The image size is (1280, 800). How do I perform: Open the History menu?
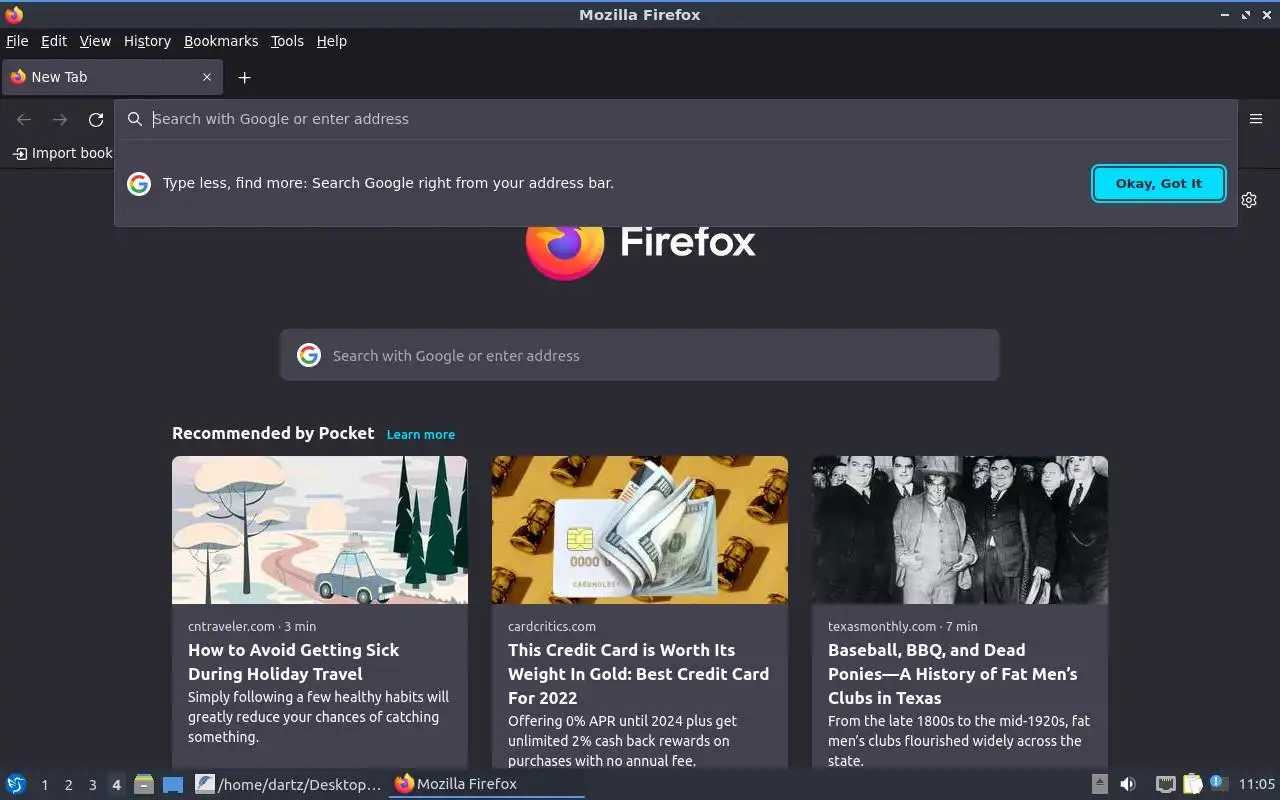(147, 41)
